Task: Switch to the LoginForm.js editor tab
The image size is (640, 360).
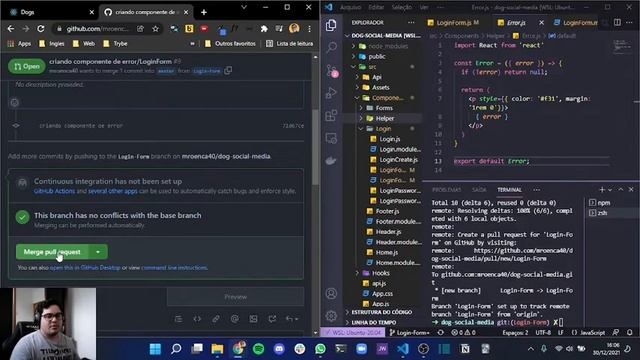Action: point(453,22)
